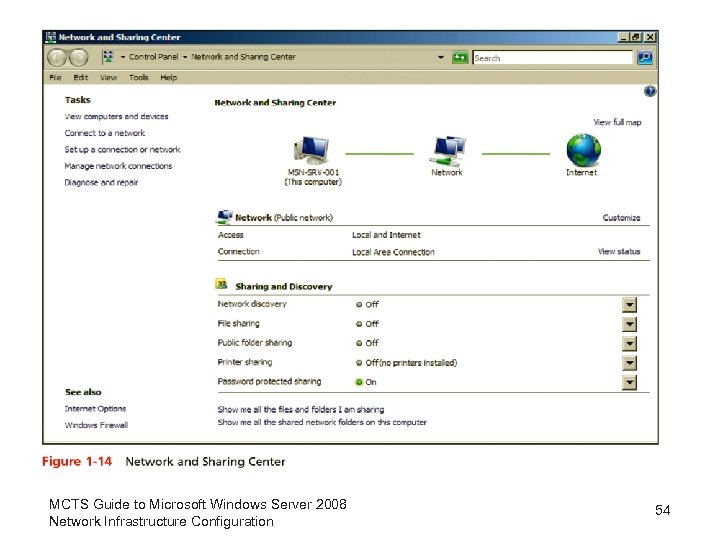
Task: Click Set up a connection or network
Action: coord(122,150)
